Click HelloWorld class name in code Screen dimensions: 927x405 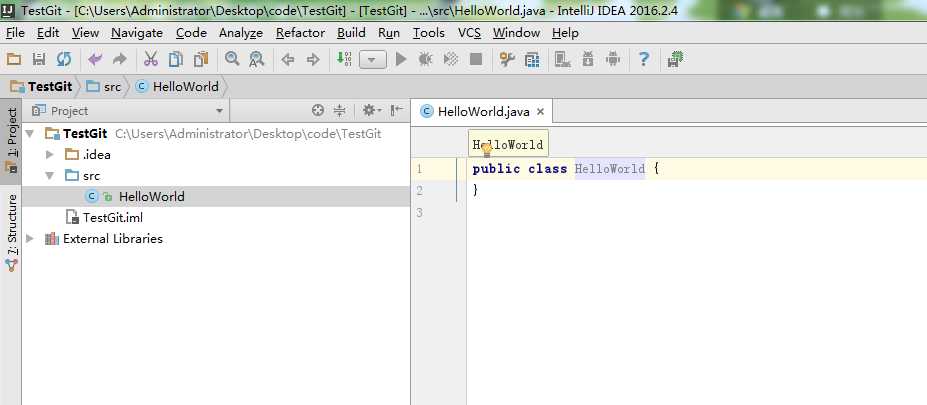pos(610,169)
